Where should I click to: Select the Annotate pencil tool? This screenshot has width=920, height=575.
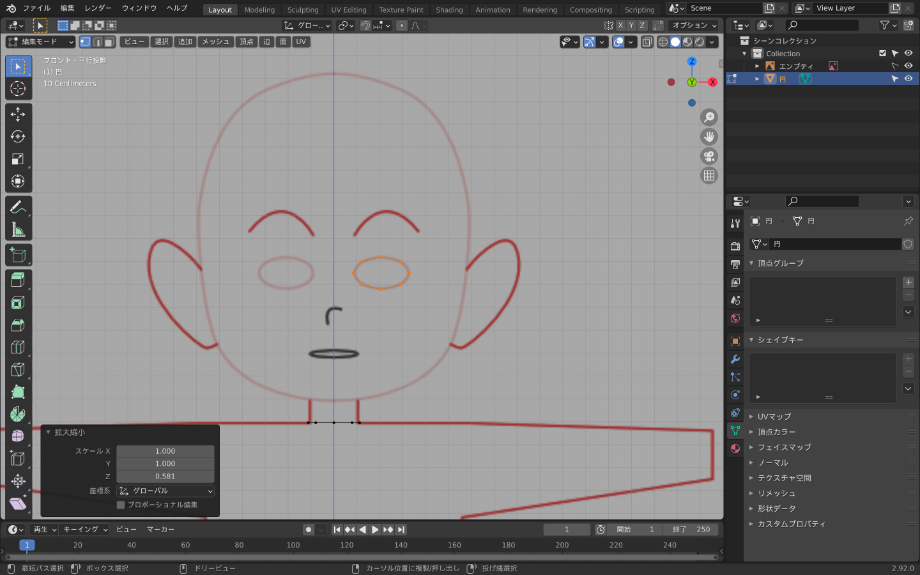[x=18, y=207]
